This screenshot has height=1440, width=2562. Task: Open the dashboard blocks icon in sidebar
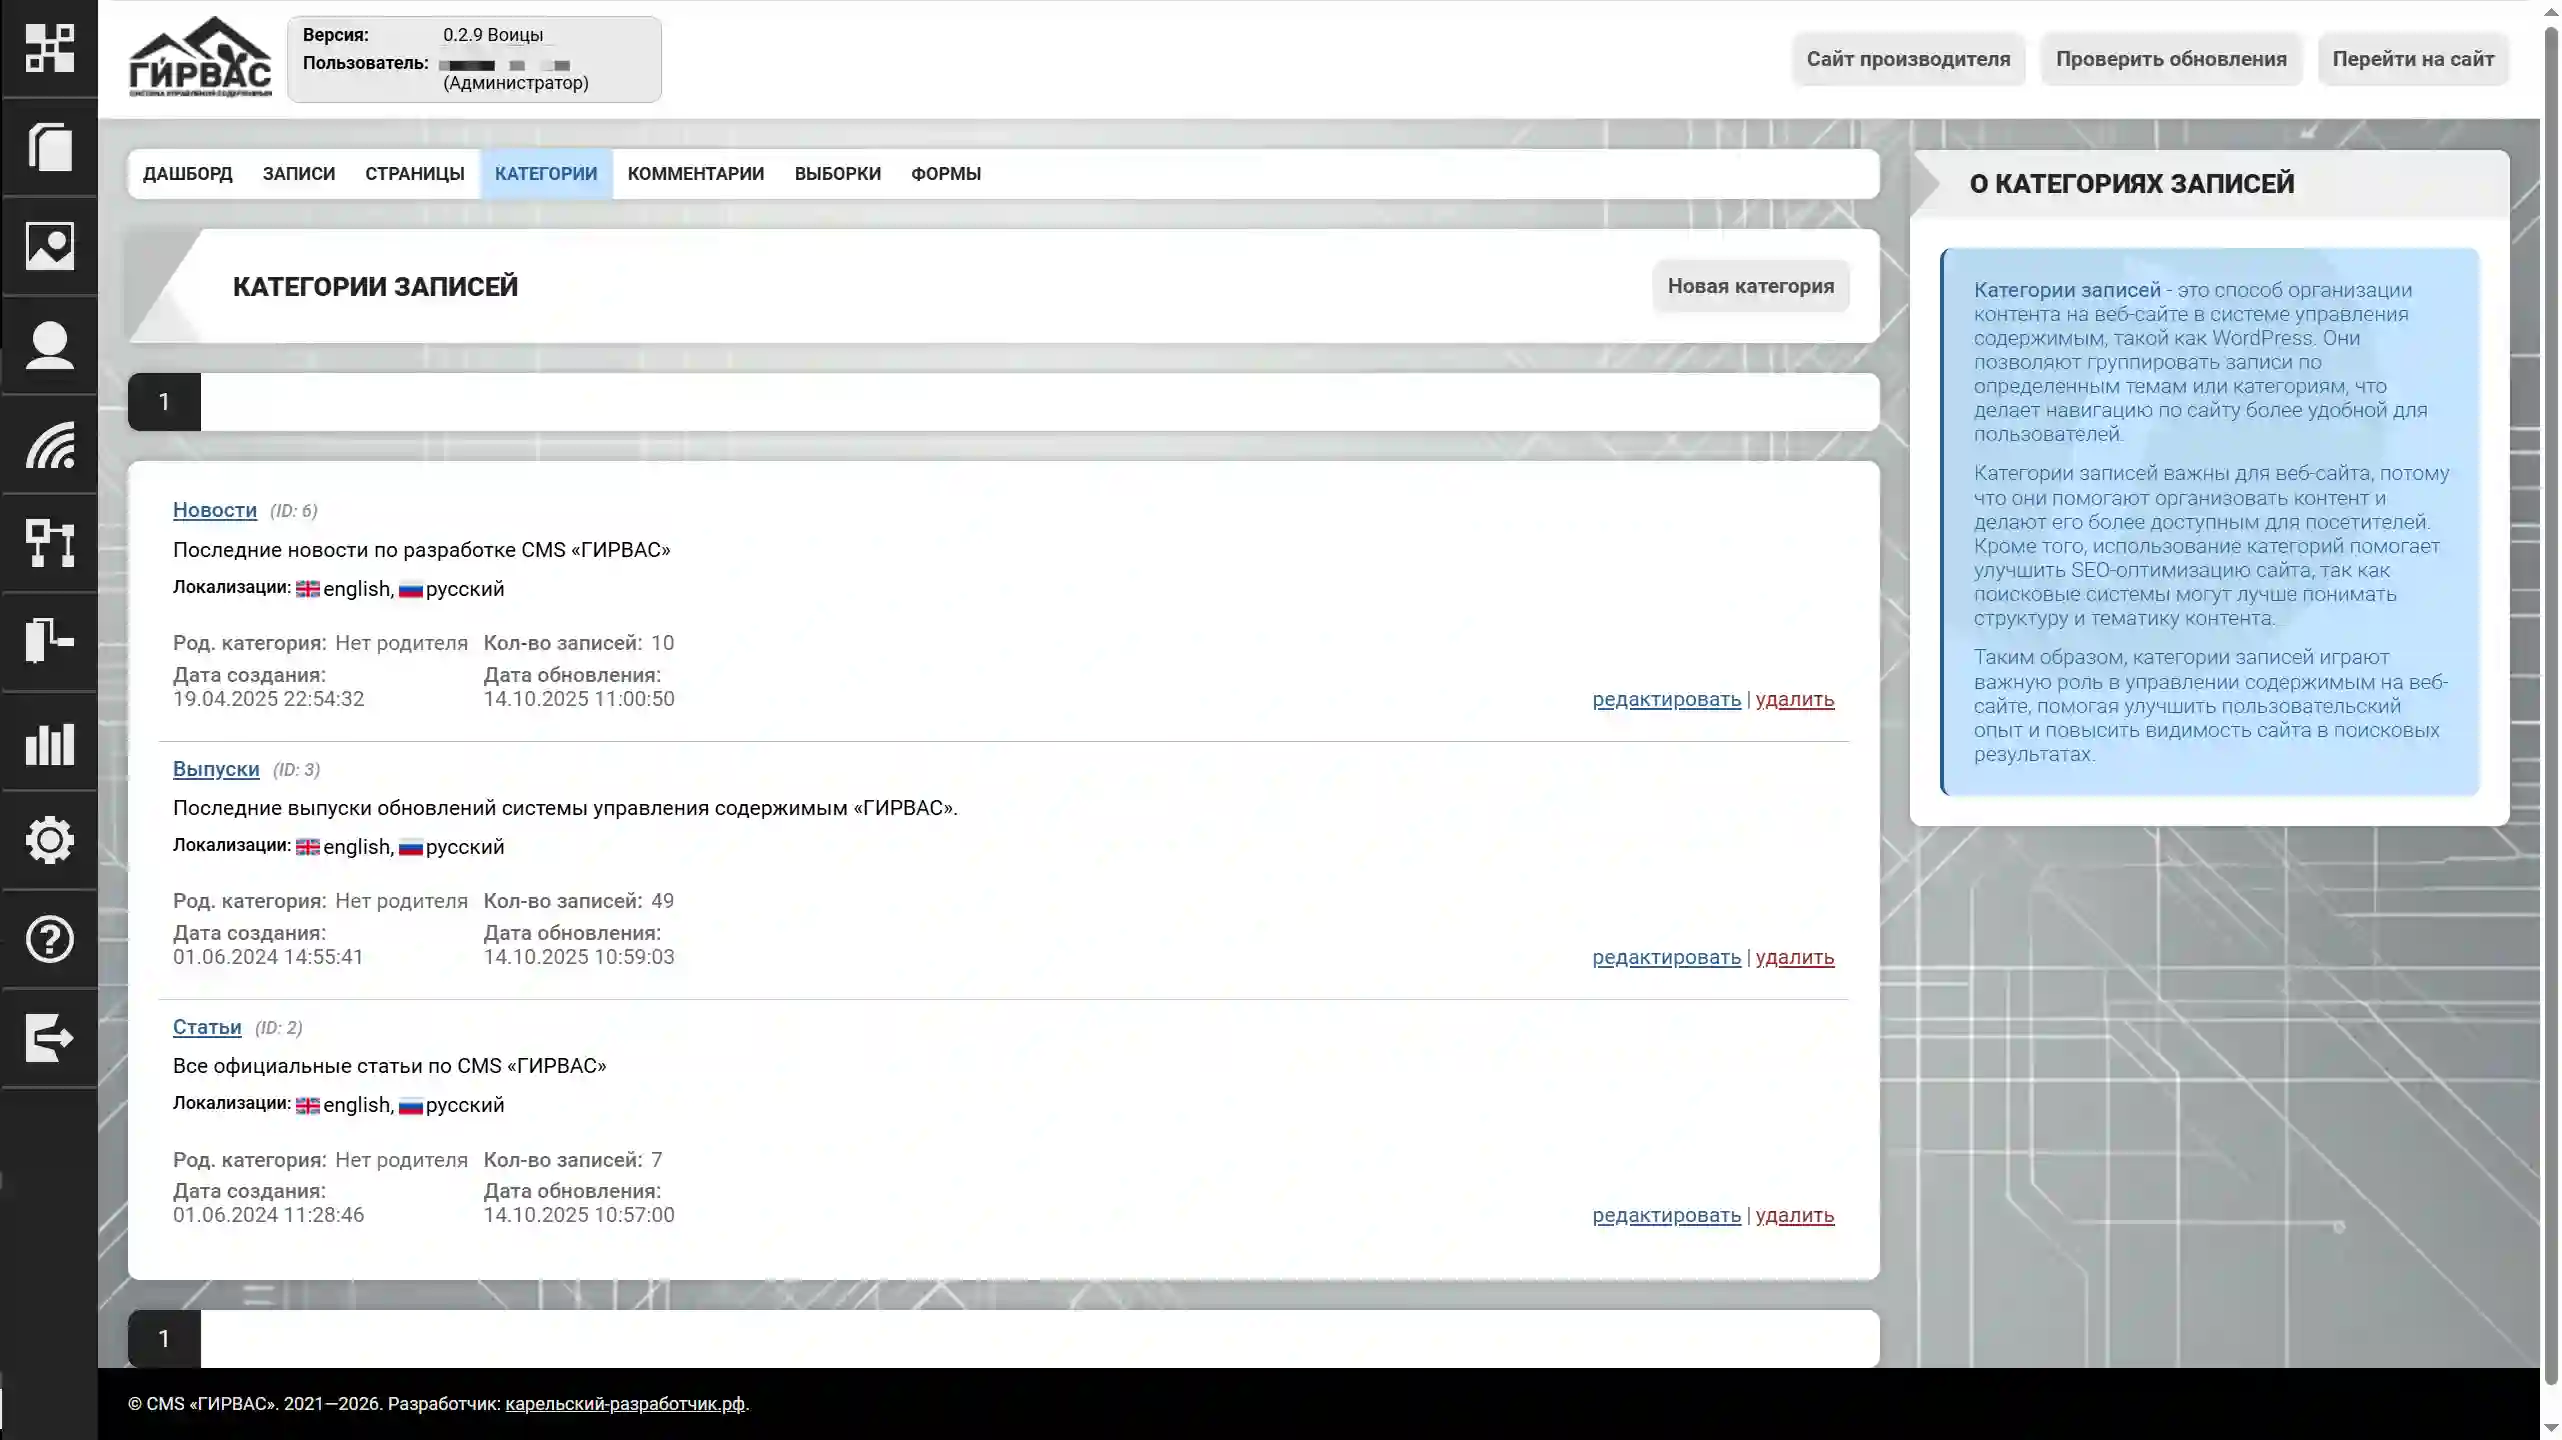click(49, 48)
